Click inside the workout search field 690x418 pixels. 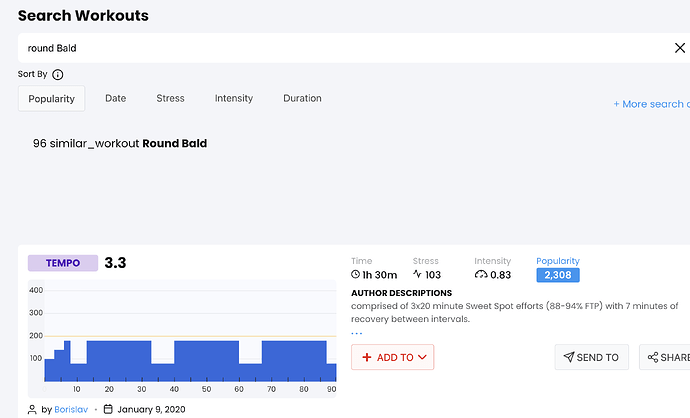point(340,48)
